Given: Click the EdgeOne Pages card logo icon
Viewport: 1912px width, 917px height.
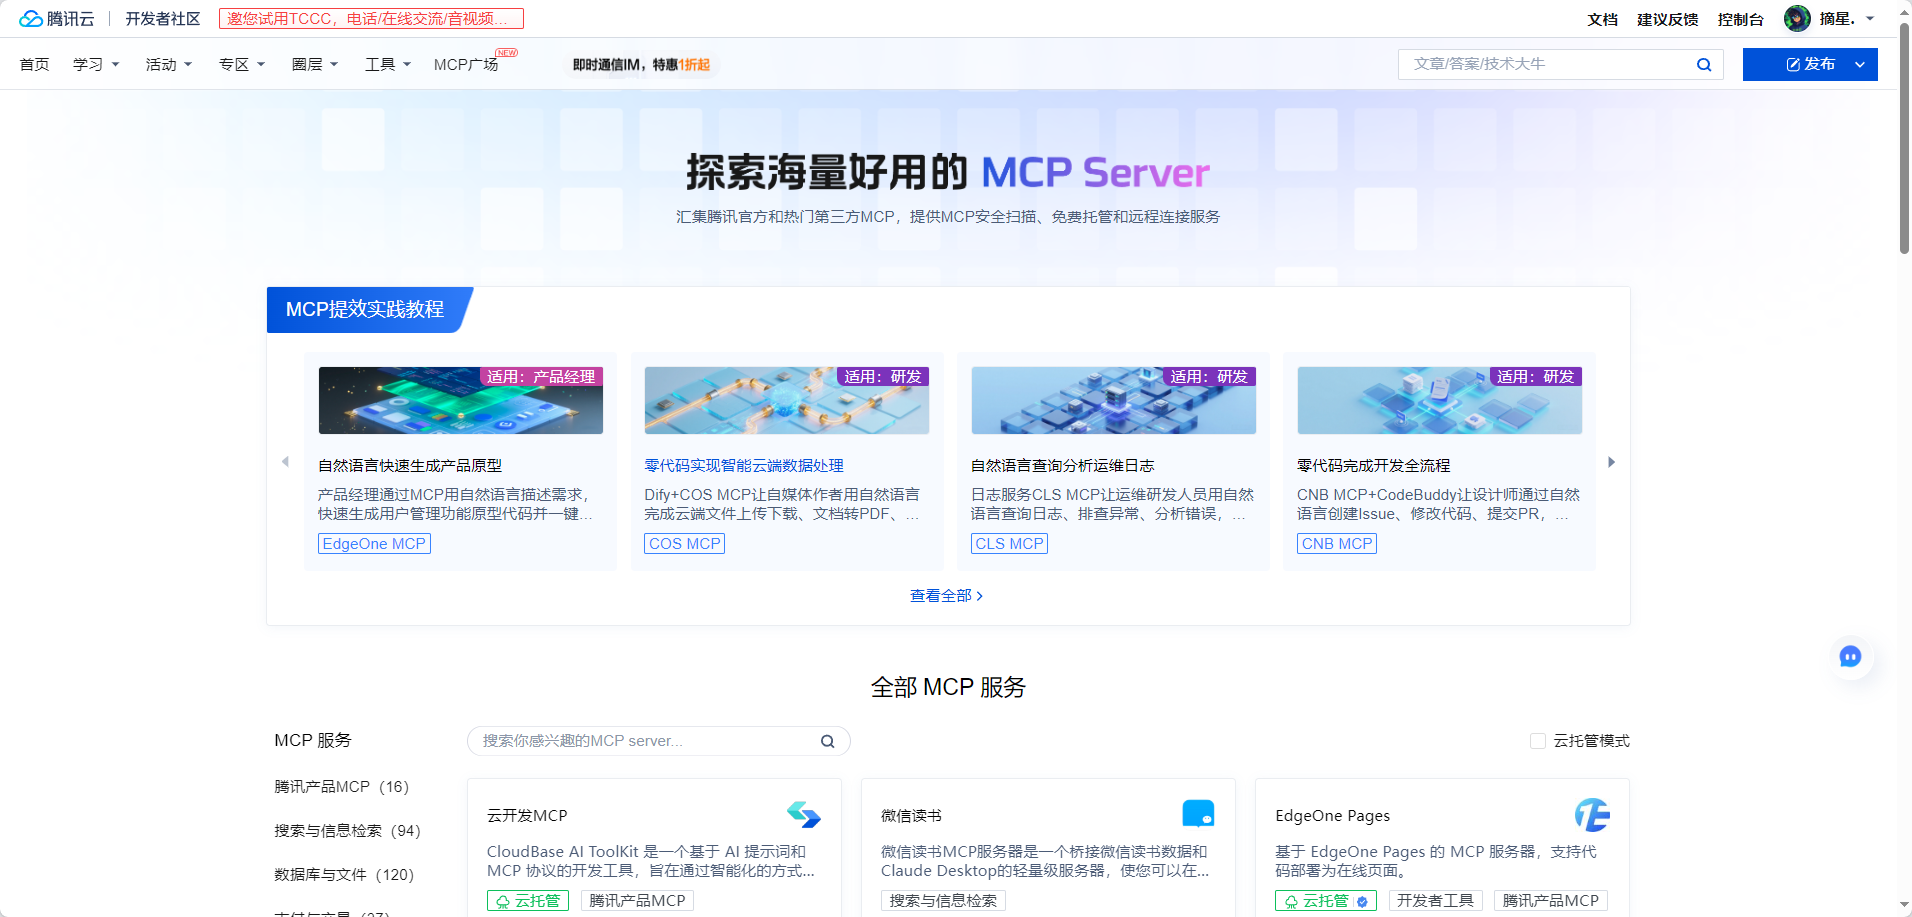Looking at the screenshot, I should pyautogui.click(x=1592, y=815).
